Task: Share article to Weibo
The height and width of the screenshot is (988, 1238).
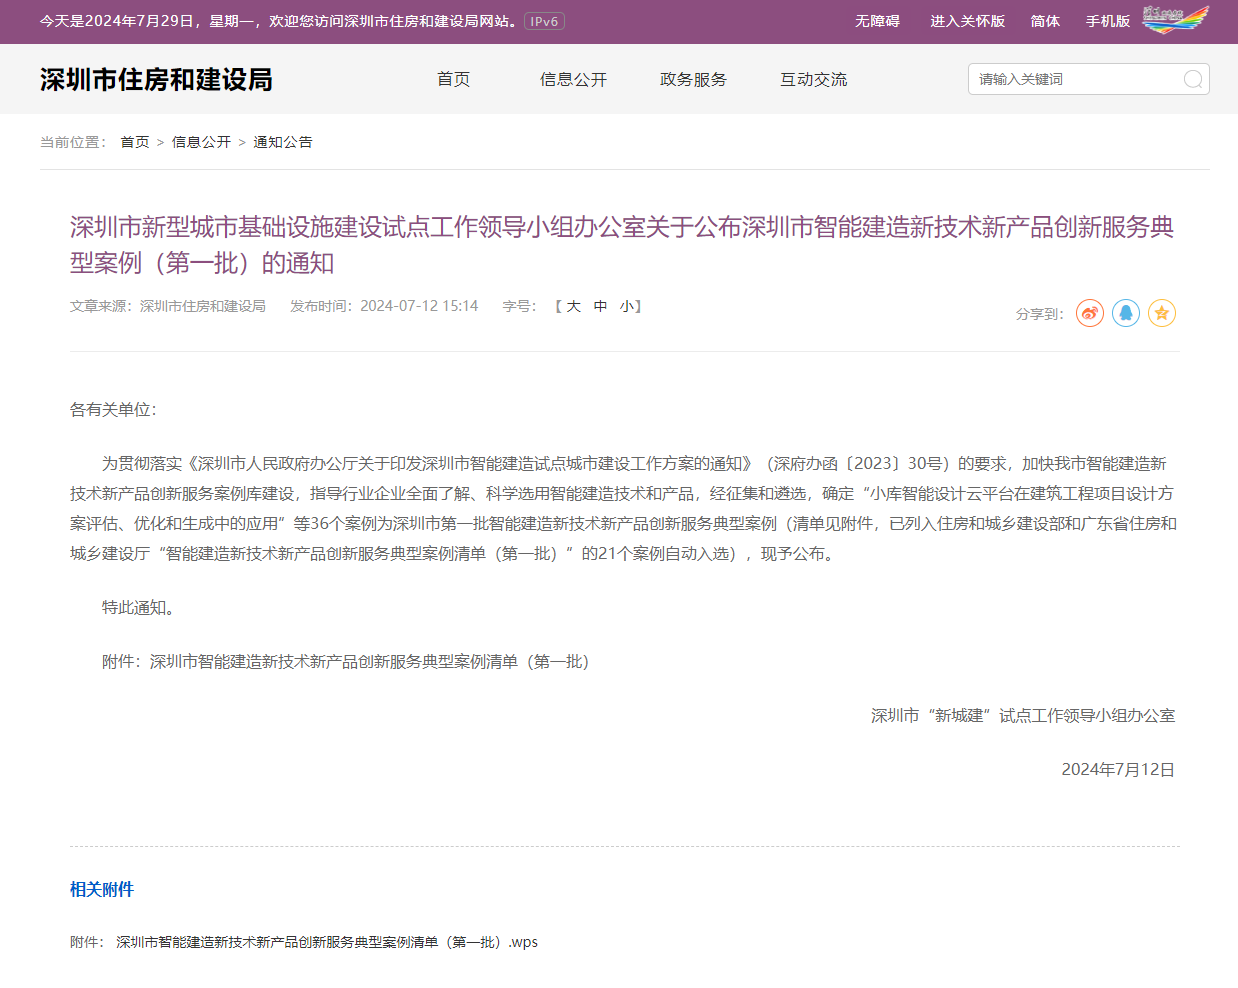Action: pos(1089,313)
